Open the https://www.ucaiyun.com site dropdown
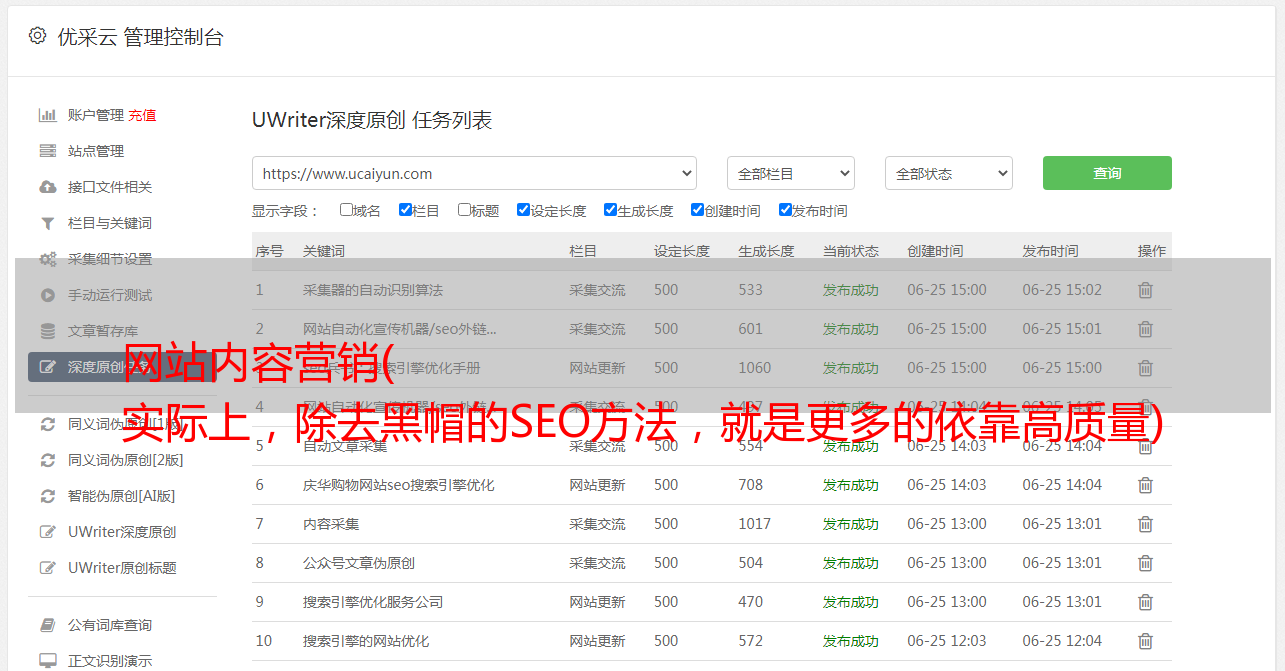Image resolution: width=1285 pixels, height=671 pixels. [474, 173]
